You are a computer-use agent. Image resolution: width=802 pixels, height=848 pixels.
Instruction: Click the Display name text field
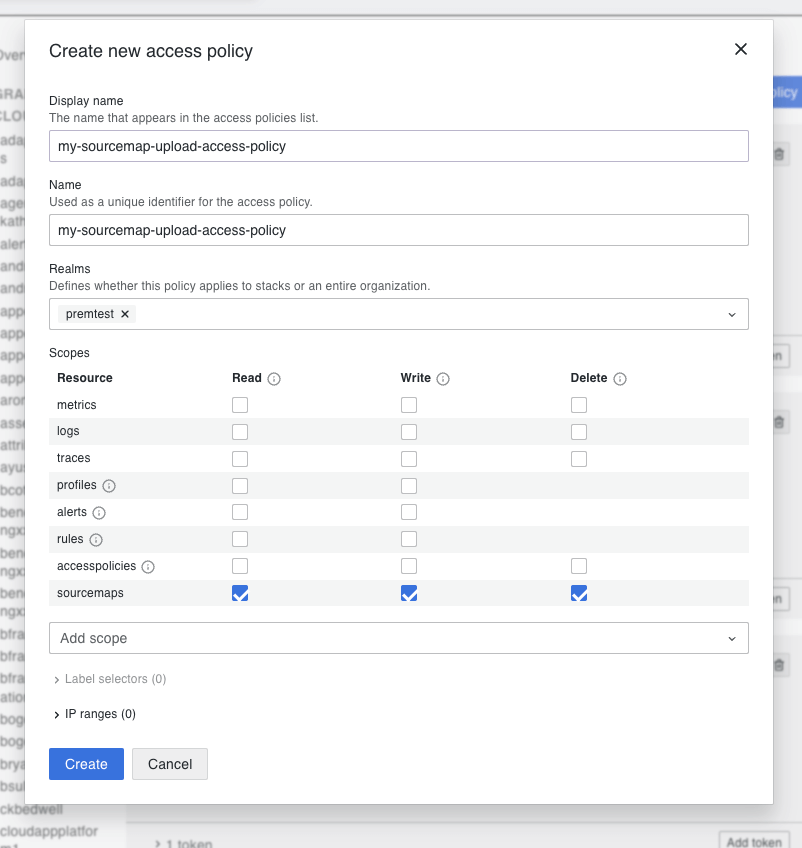[398, 146]
